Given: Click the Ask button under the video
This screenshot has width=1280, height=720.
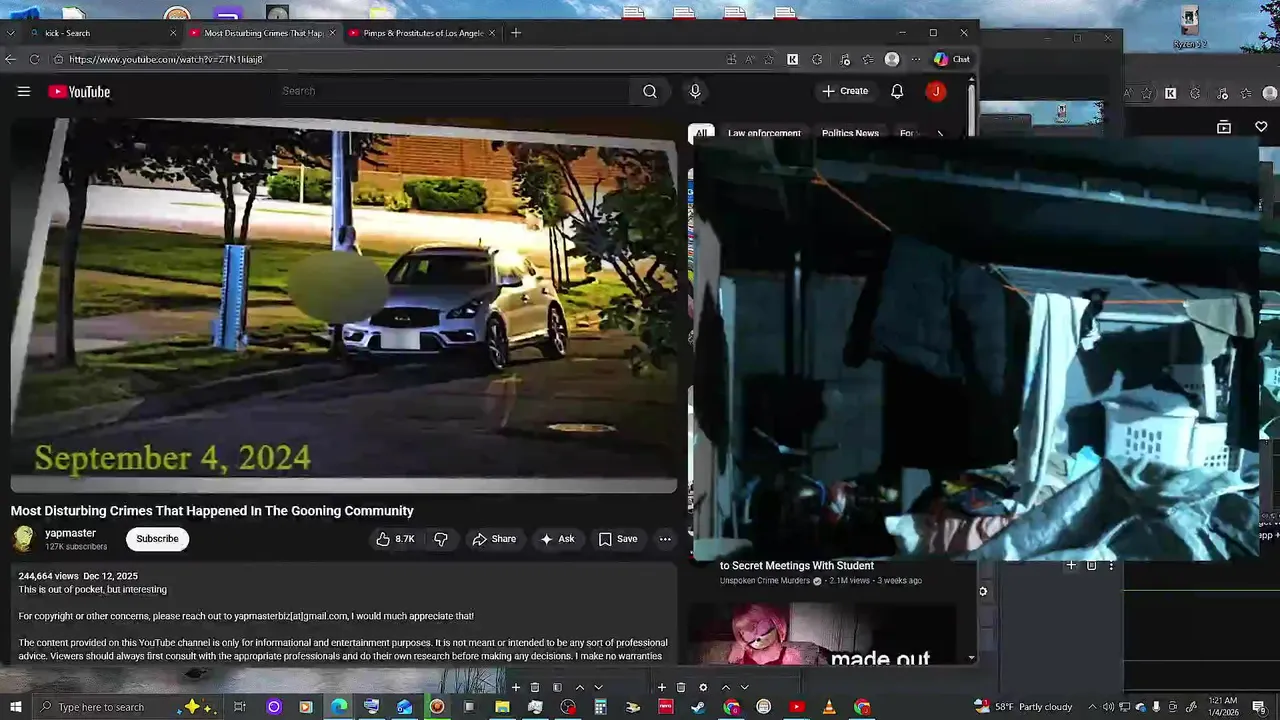Looking at the screenshot, I should [557, 539].
